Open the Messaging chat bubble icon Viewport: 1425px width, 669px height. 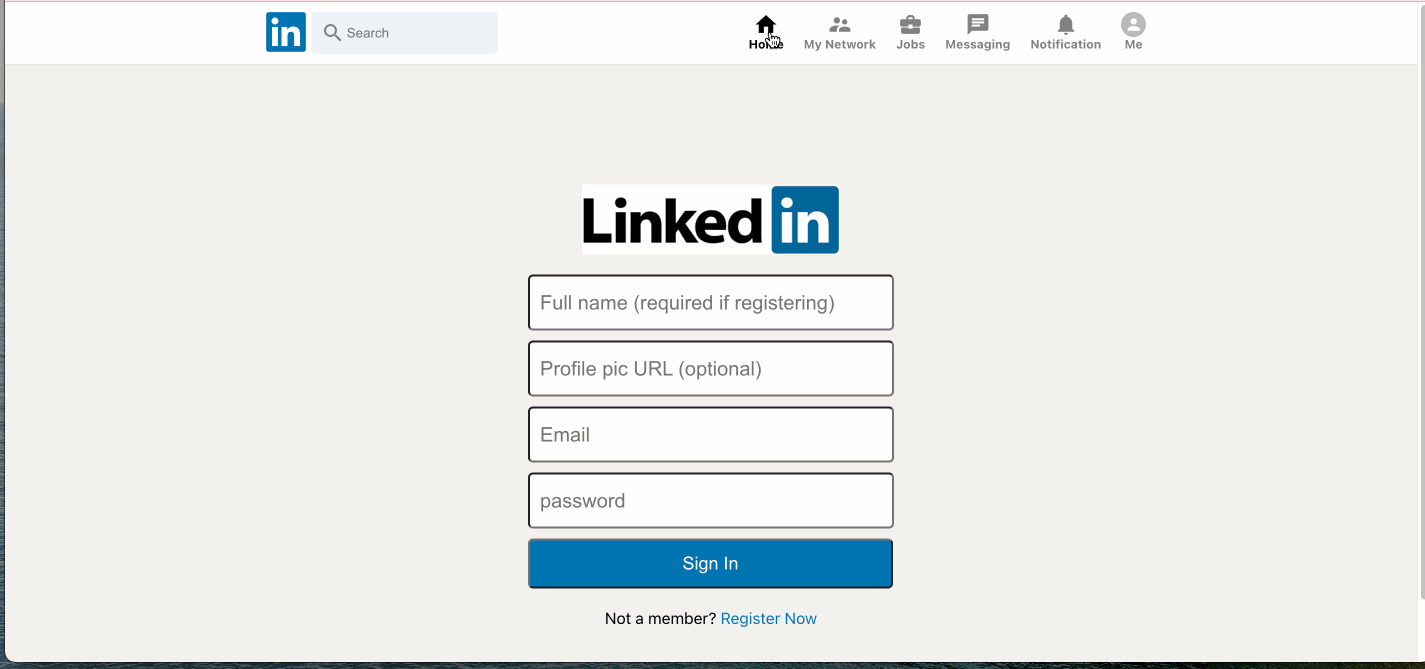(978, 24)
